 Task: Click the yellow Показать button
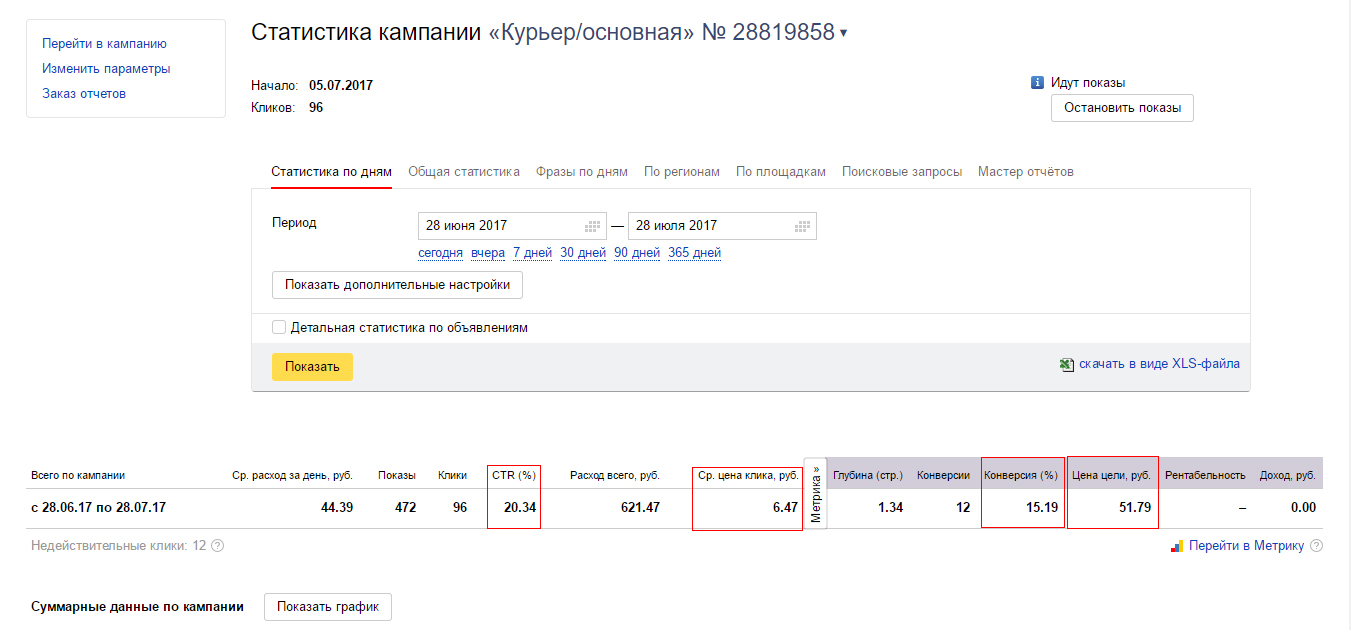click(x=312, y=367)
